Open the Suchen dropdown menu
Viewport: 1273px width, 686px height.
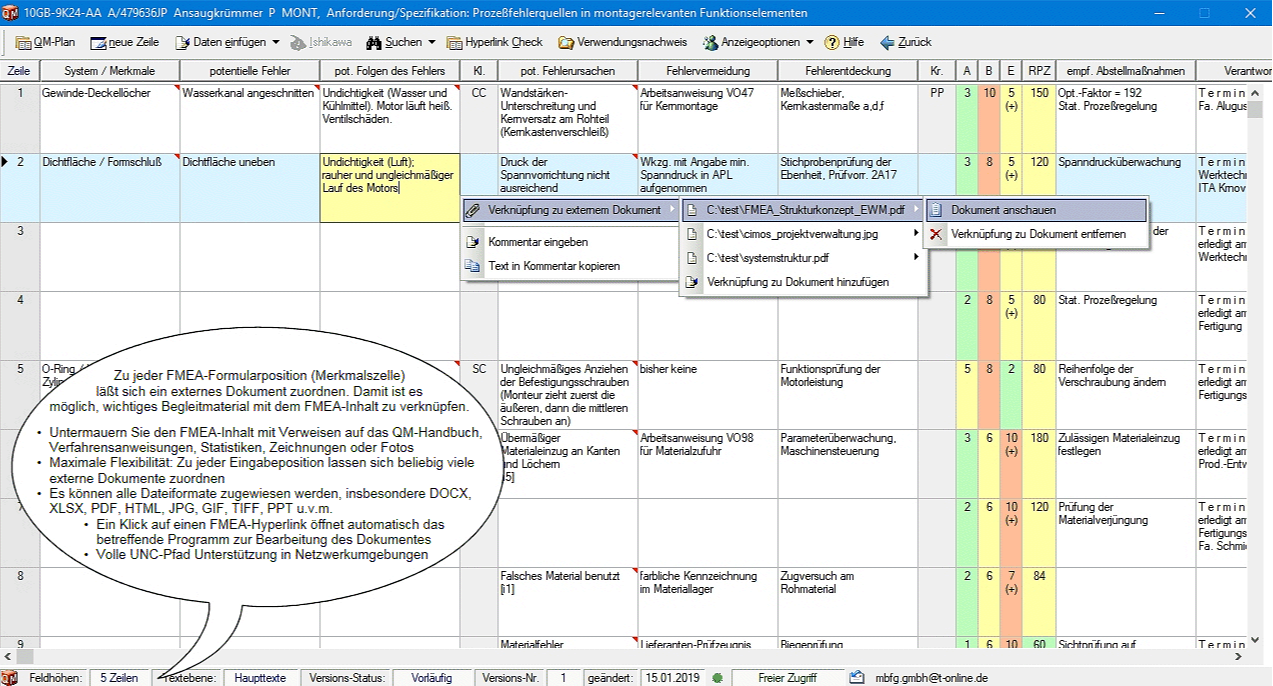(432, 42)
